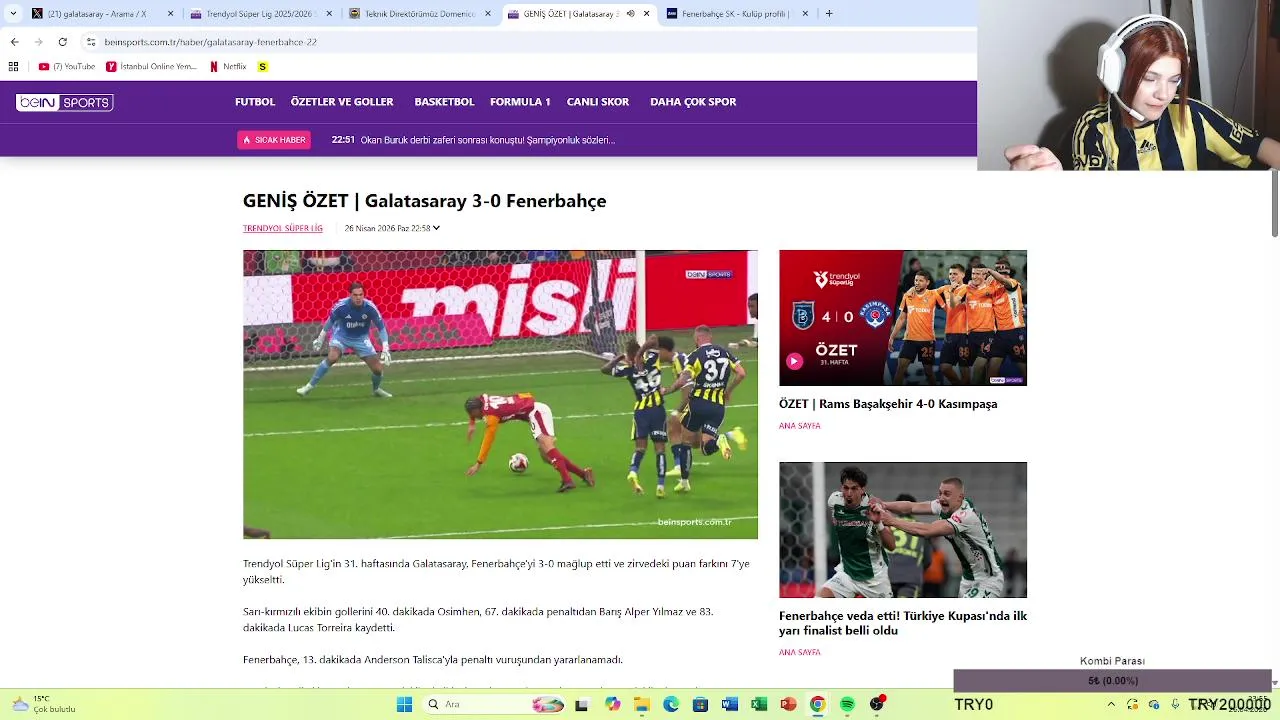Open the OBS icon on the taskbar

877,704
